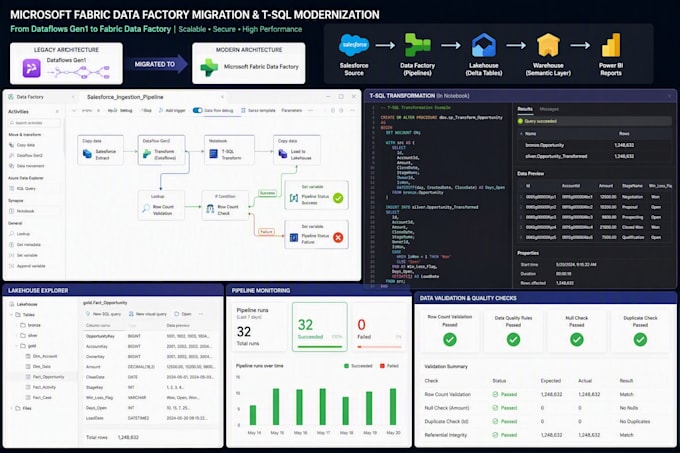Click Get metadata in Activities pane
Screen dimensions: 680x453
[24, 244]
